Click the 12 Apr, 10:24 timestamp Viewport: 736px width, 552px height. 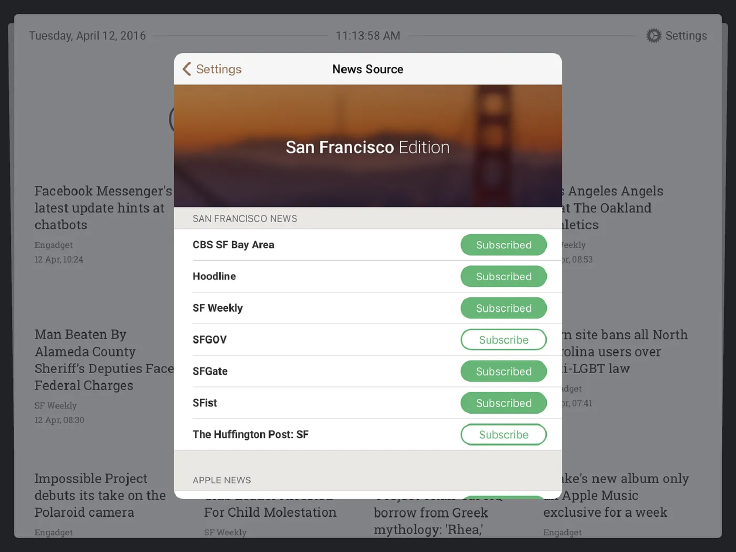click(59, 260)
